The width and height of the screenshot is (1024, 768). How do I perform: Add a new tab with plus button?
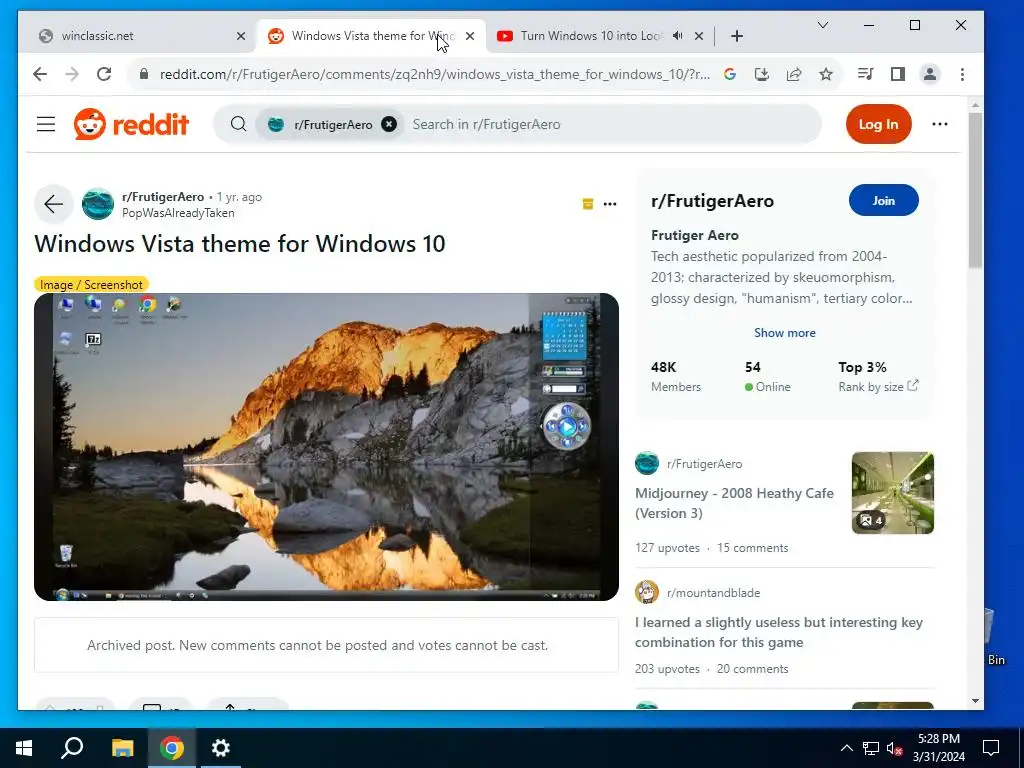tap(737, 36)
